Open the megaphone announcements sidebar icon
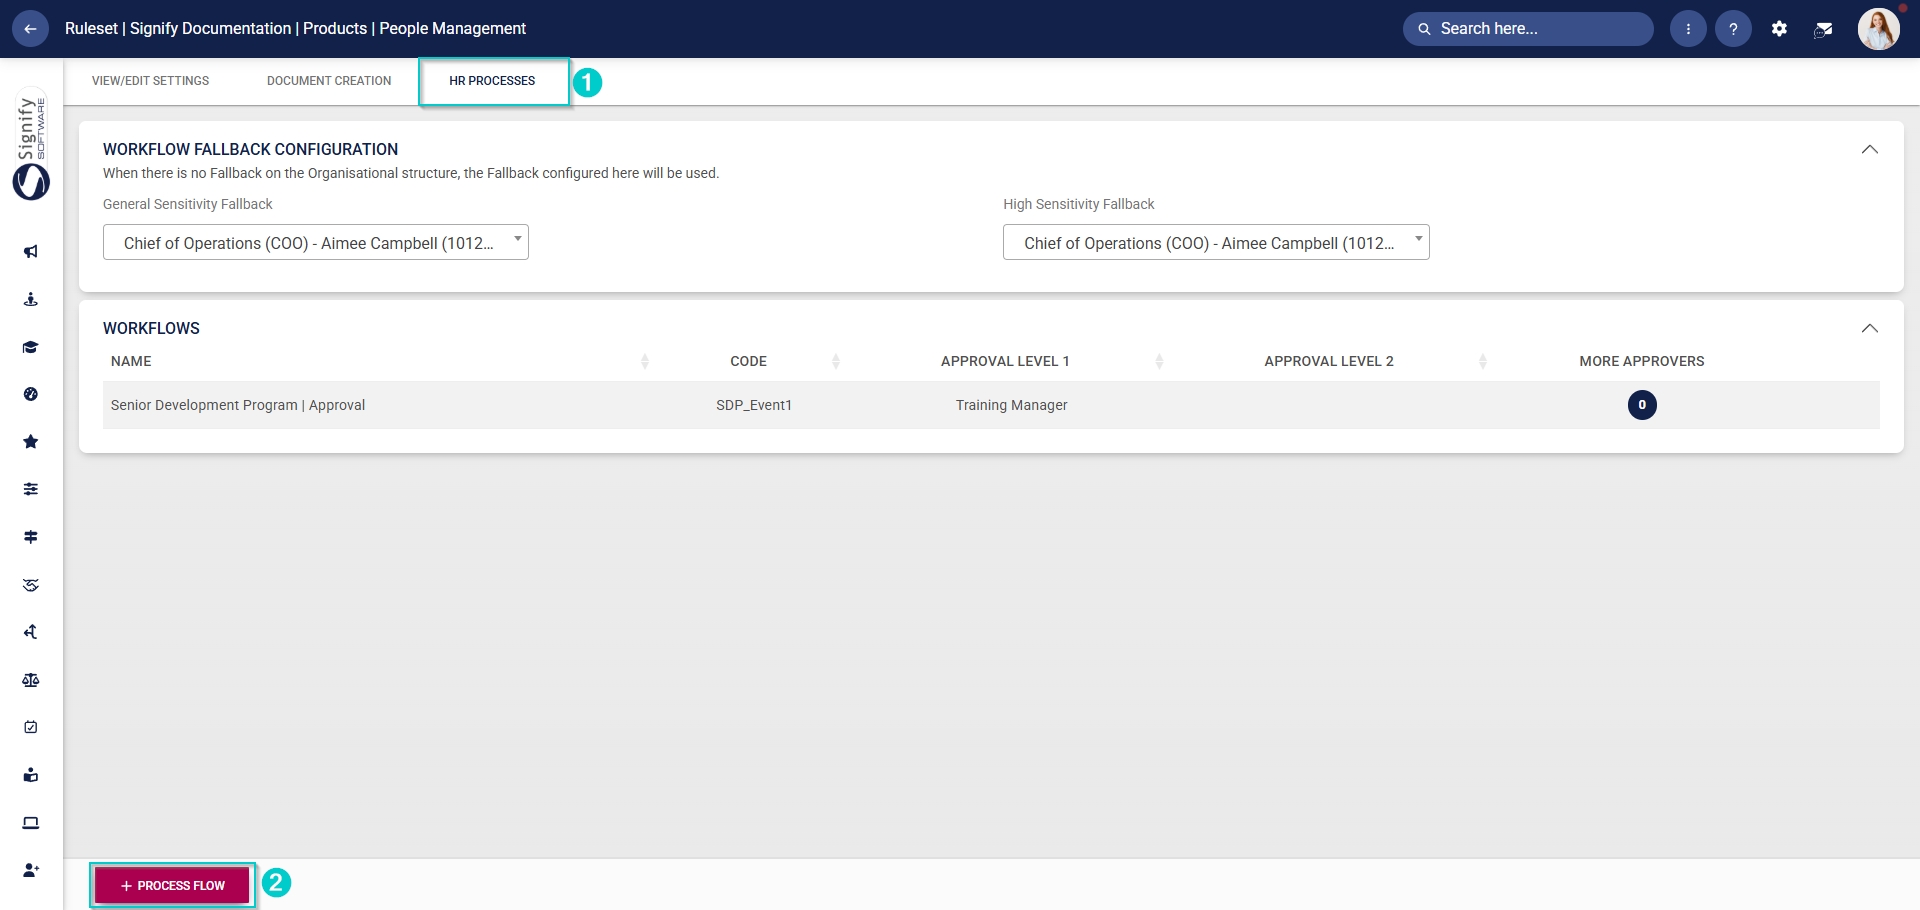 31,251
